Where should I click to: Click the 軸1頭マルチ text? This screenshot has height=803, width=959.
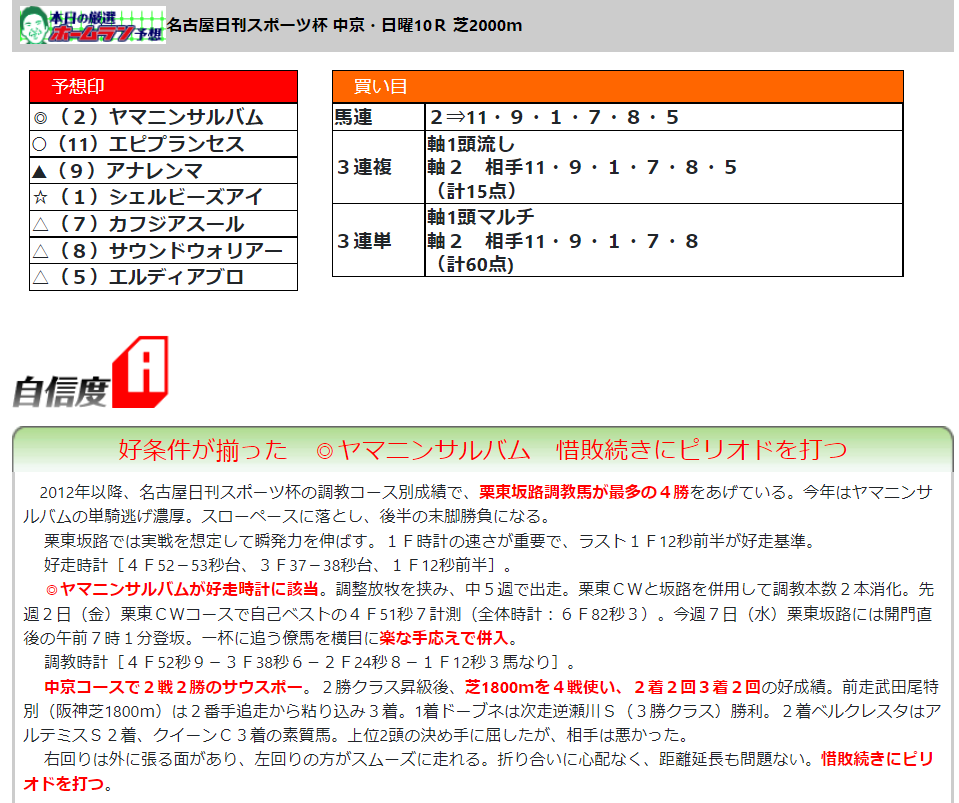pos(481,216)
